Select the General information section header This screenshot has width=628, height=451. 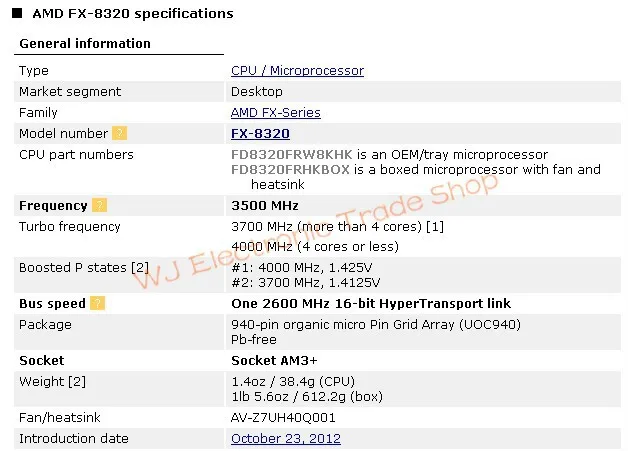pyautogui.click(x=85, y=43)
